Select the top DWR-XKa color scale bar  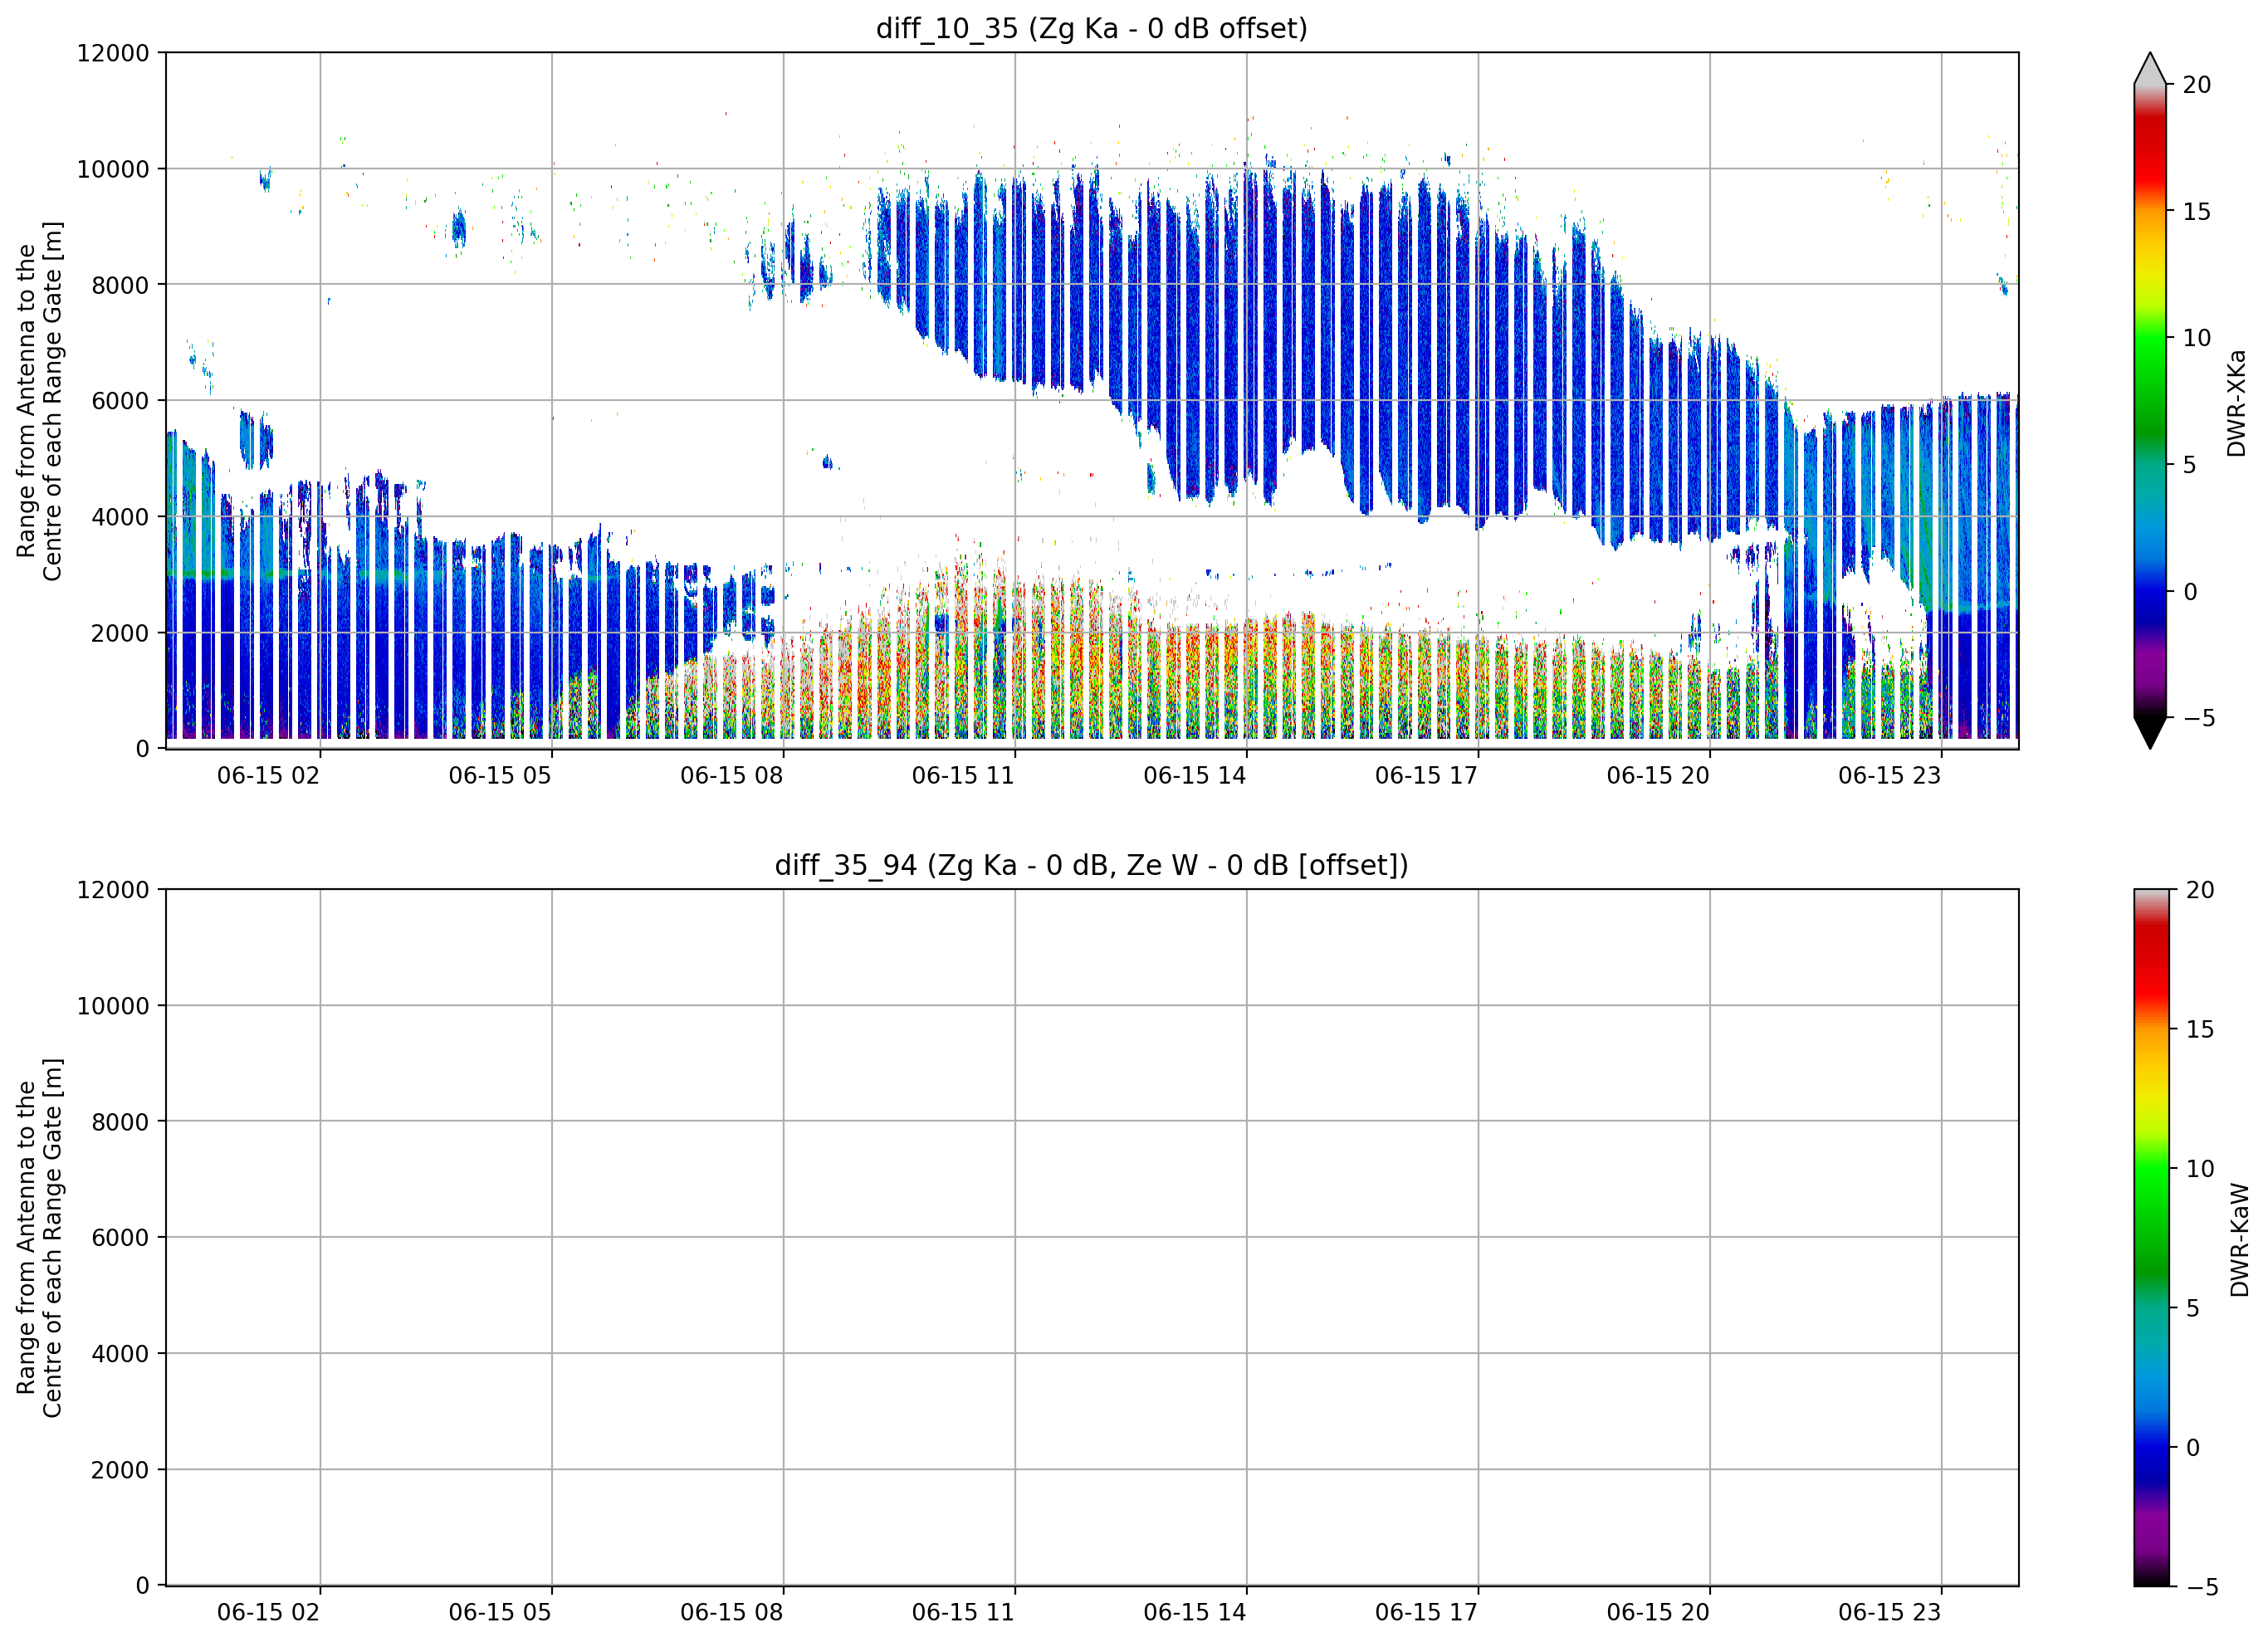pos(2150,401)
